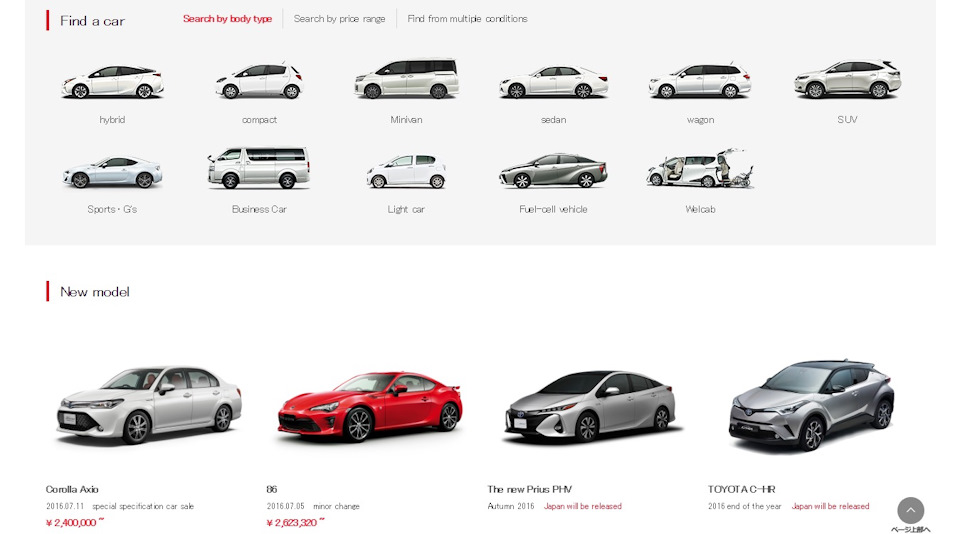This screenshot has height=534, width=960.
Task: Select the Fuel-cell vehicle icon
Action: [553, 170]
